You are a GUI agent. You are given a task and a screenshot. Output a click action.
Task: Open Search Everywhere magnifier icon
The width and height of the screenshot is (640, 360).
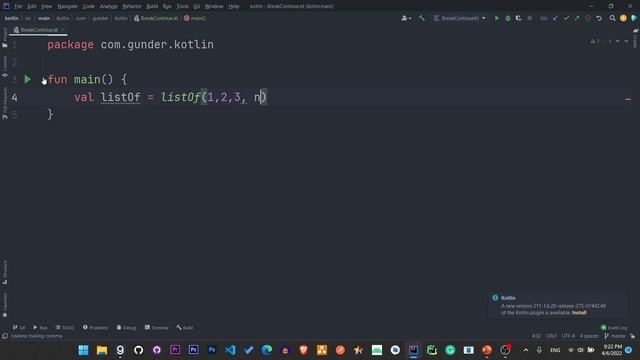pos(612,18)
